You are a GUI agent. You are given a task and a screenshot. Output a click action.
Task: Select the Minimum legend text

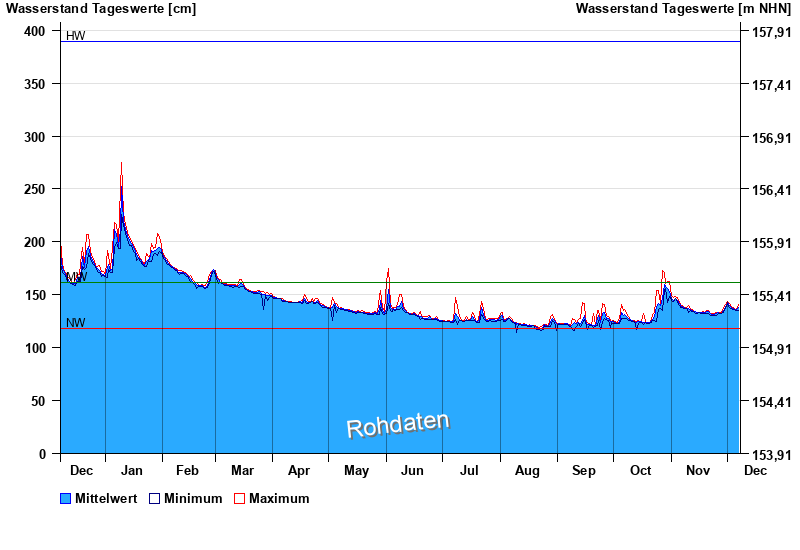[x=193, y=498]
